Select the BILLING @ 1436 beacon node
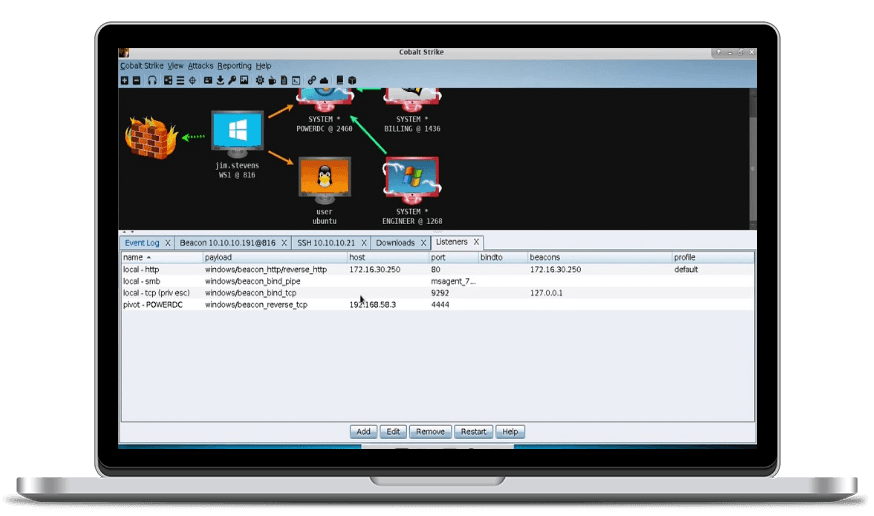Image resolution: width=874 pixels, height=516 pixels. tap(412, 100)
